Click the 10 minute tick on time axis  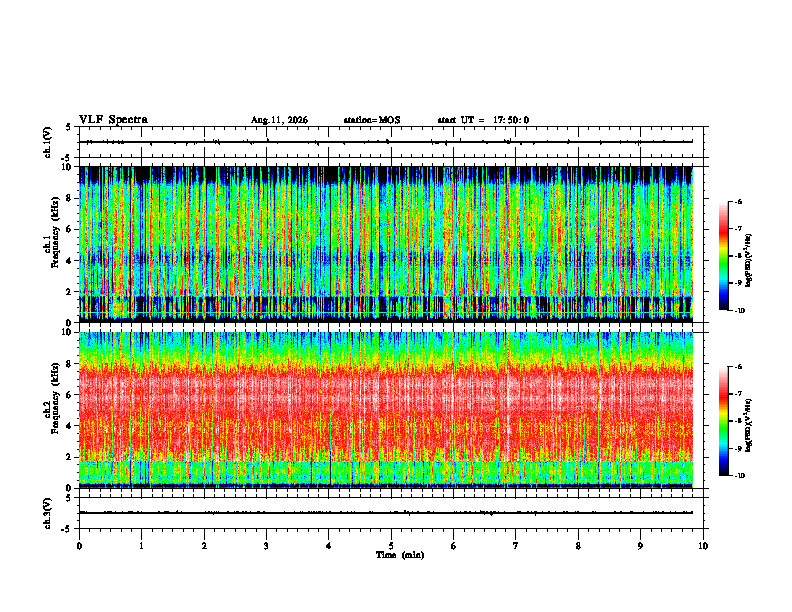[703, 546]
